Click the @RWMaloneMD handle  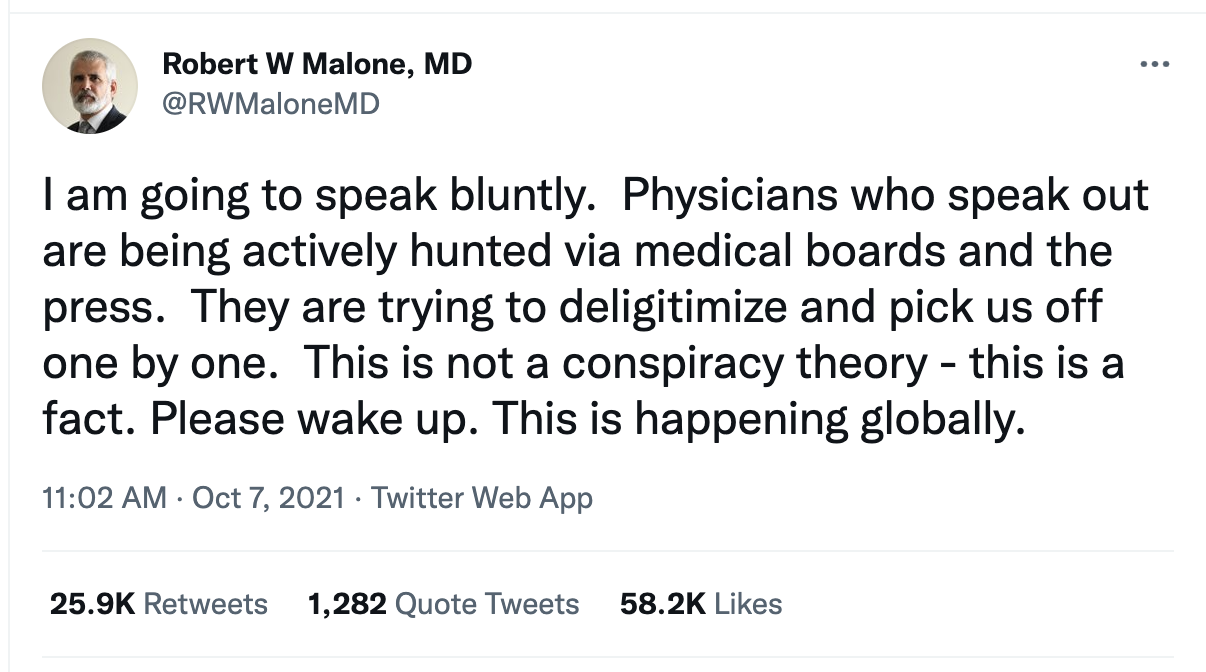tap(270, 103)
